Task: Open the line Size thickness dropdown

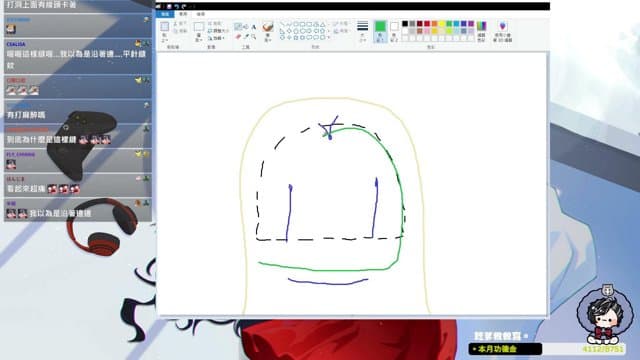Action: pos(362,31)
